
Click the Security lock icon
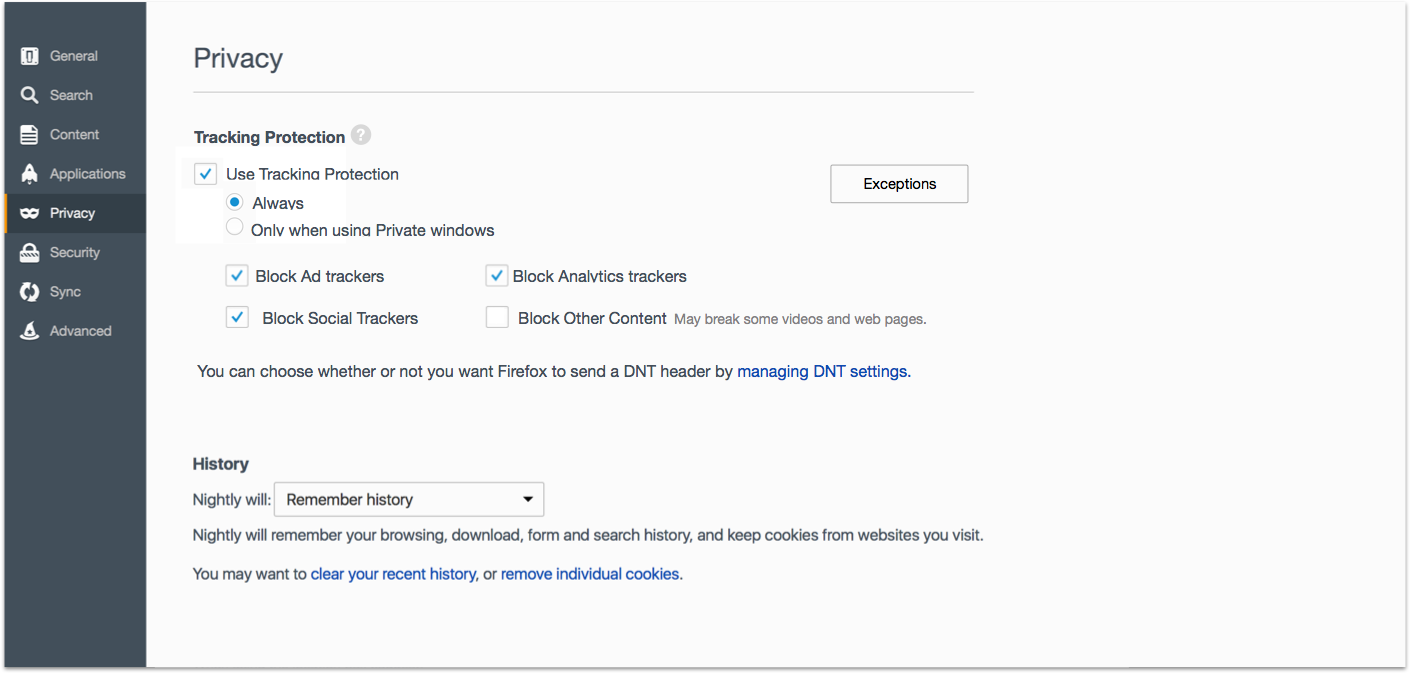30,252
